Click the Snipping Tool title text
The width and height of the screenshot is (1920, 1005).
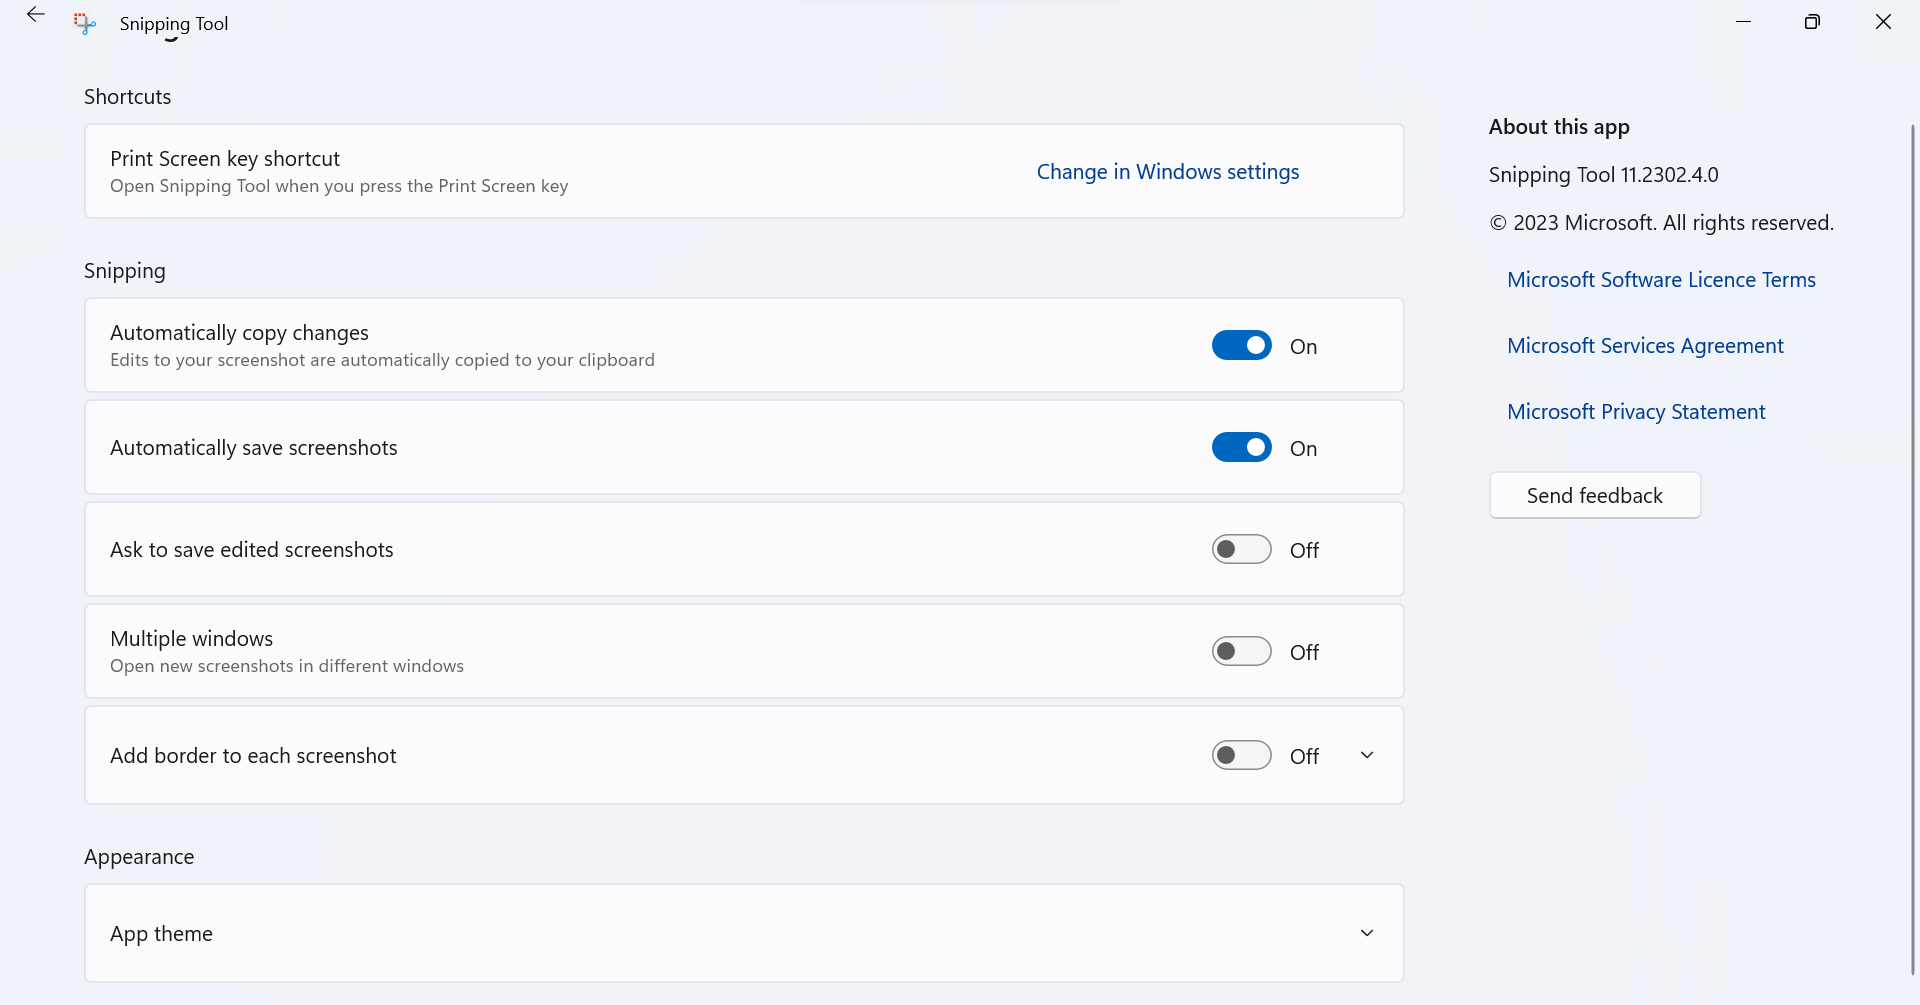[x=173, y=23]
